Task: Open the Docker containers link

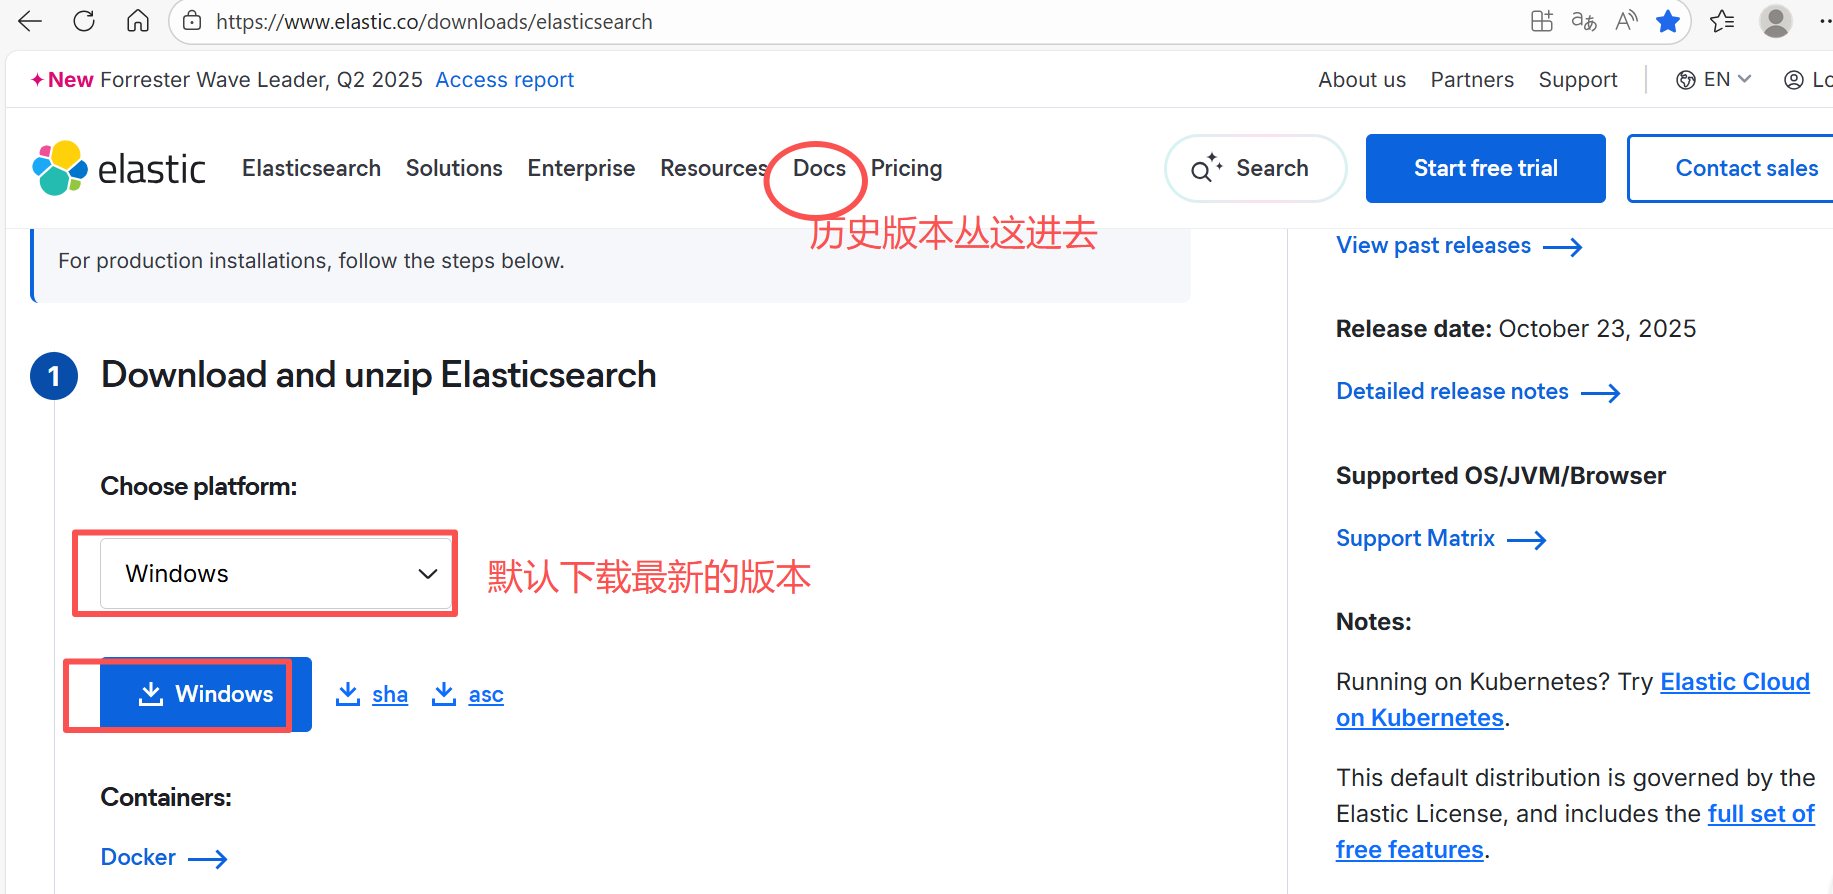Action: pos(164,858)
